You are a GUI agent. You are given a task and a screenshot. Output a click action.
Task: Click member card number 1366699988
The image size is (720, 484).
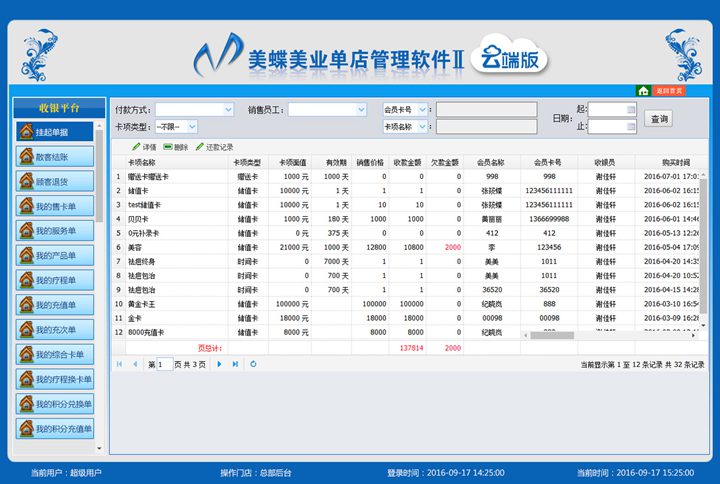click(549, 219)
